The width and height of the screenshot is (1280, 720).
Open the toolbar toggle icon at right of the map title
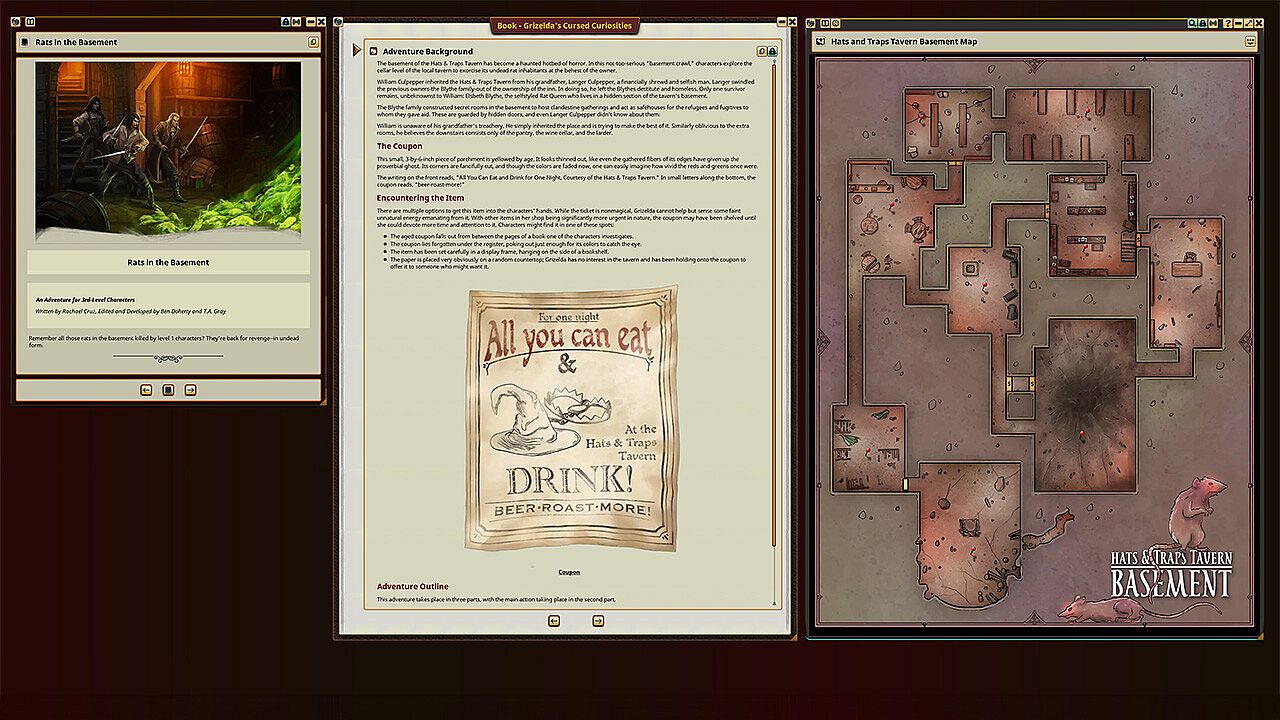1250,42
